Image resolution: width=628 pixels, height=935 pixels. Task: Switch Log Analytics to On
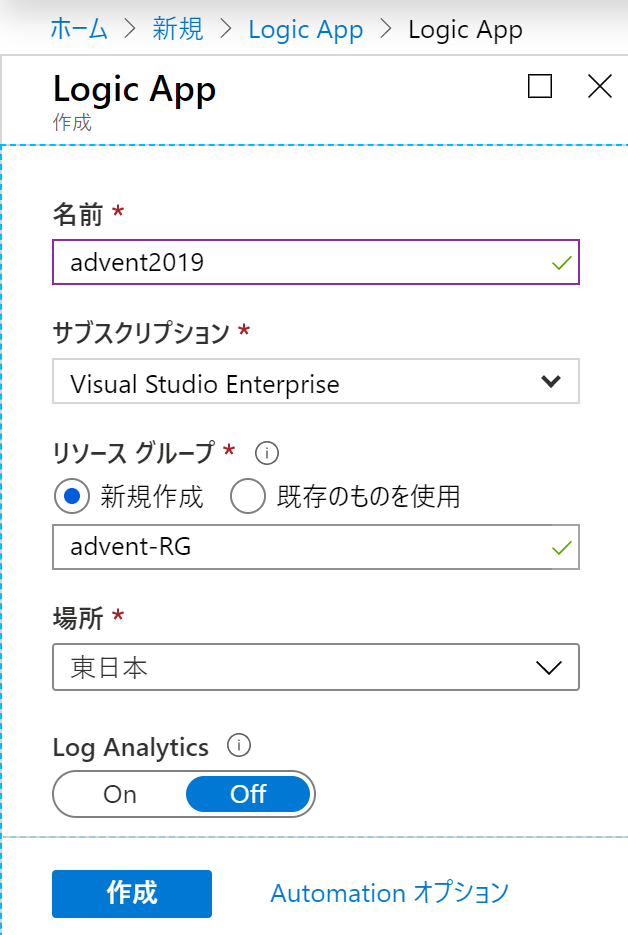click(x=121, y=795)
